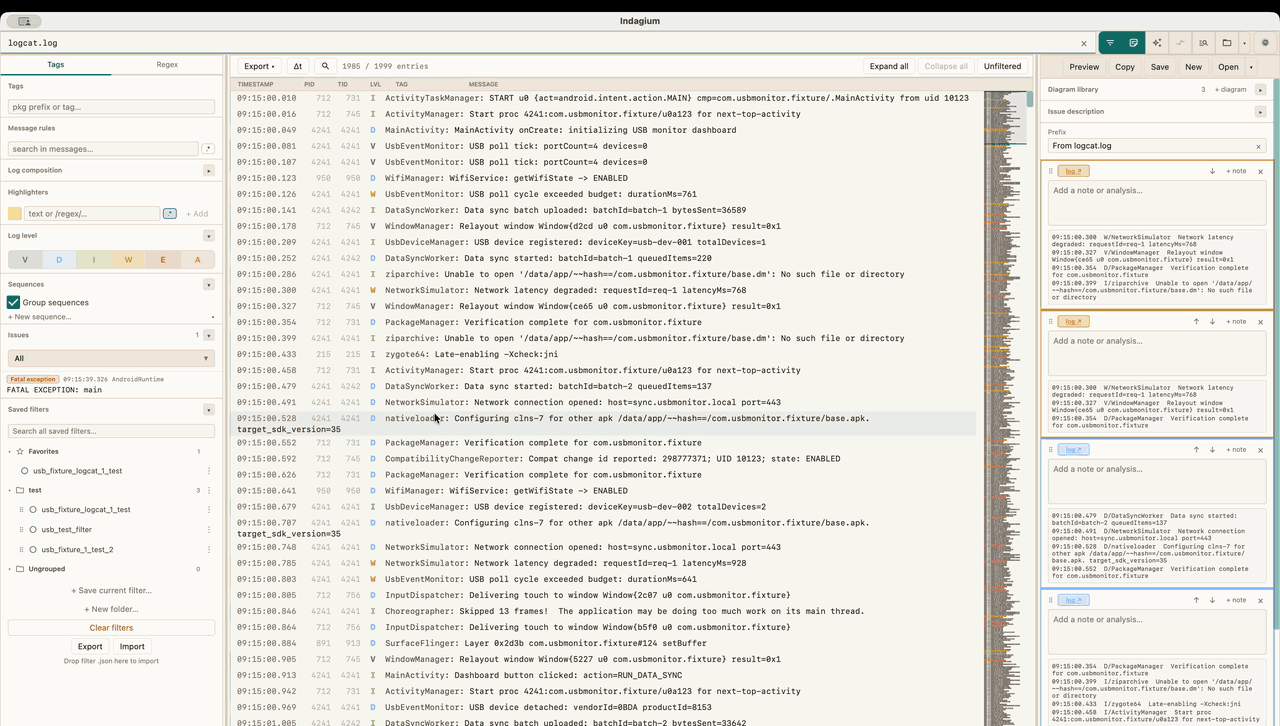The height and width of the screenshot is (726, 1280).
Task: Collapse the Issues section
Action: [x=209, y=336]
